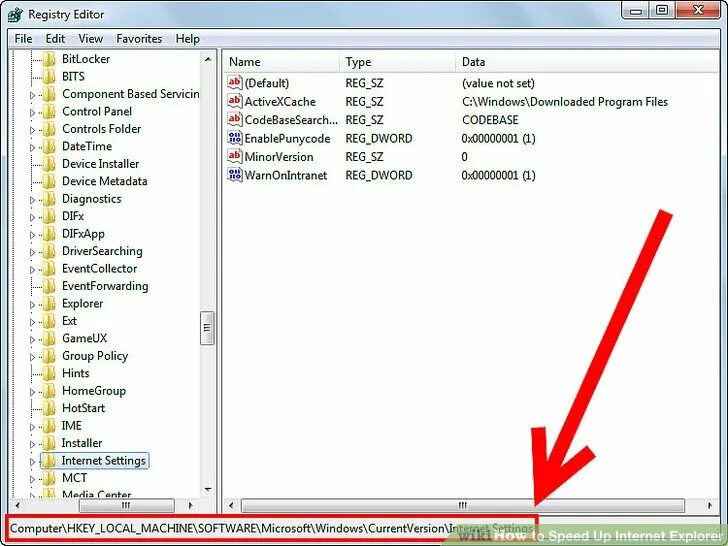Select the Diagnostics tree key label

[x=91, y=199]
